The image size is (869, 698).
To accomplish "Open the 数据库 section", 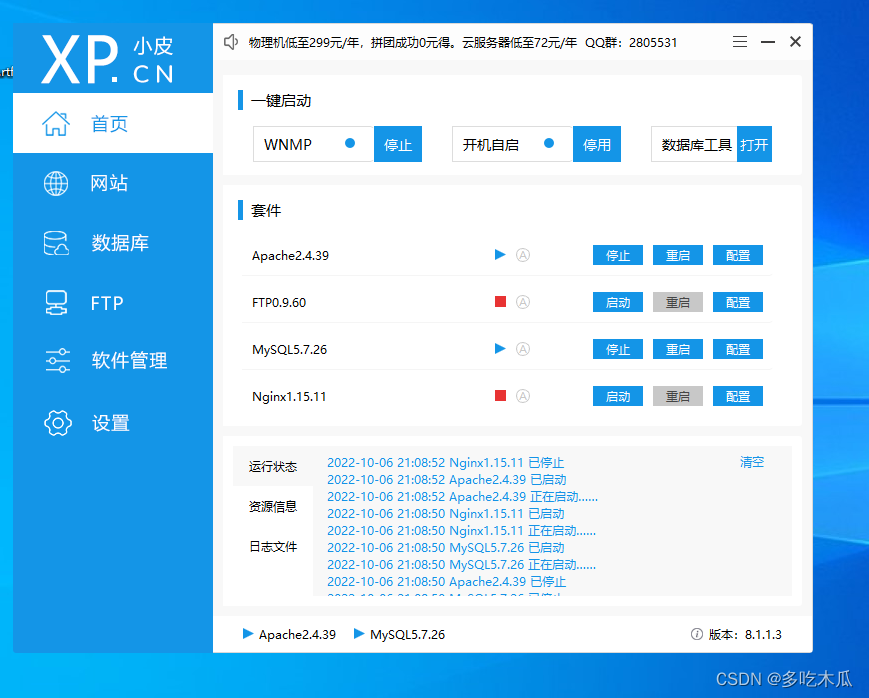I will click(x=113, y=243).
